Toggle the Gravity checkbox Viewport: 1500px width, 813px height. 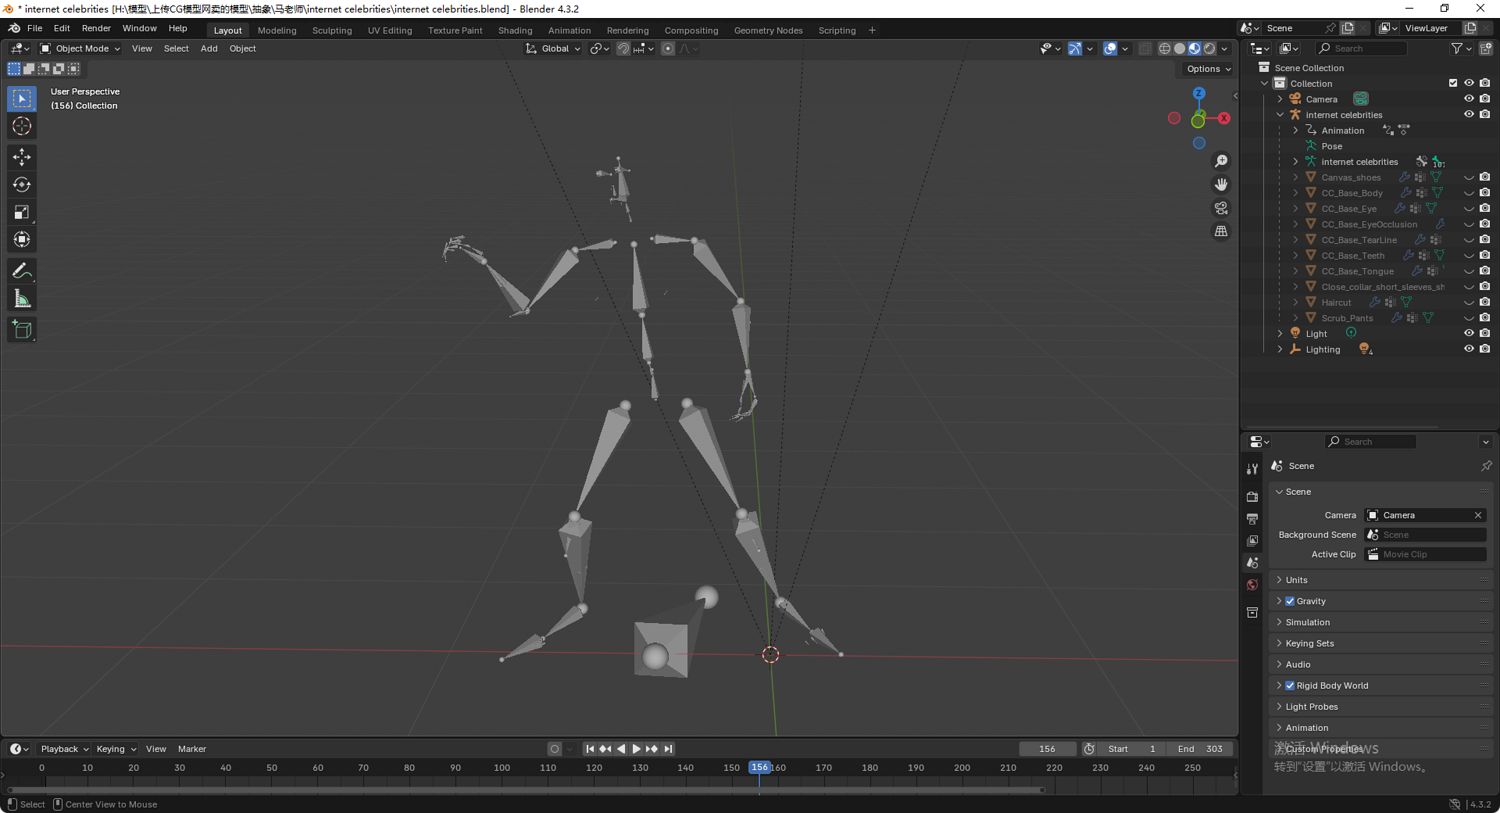(1290, 601)
